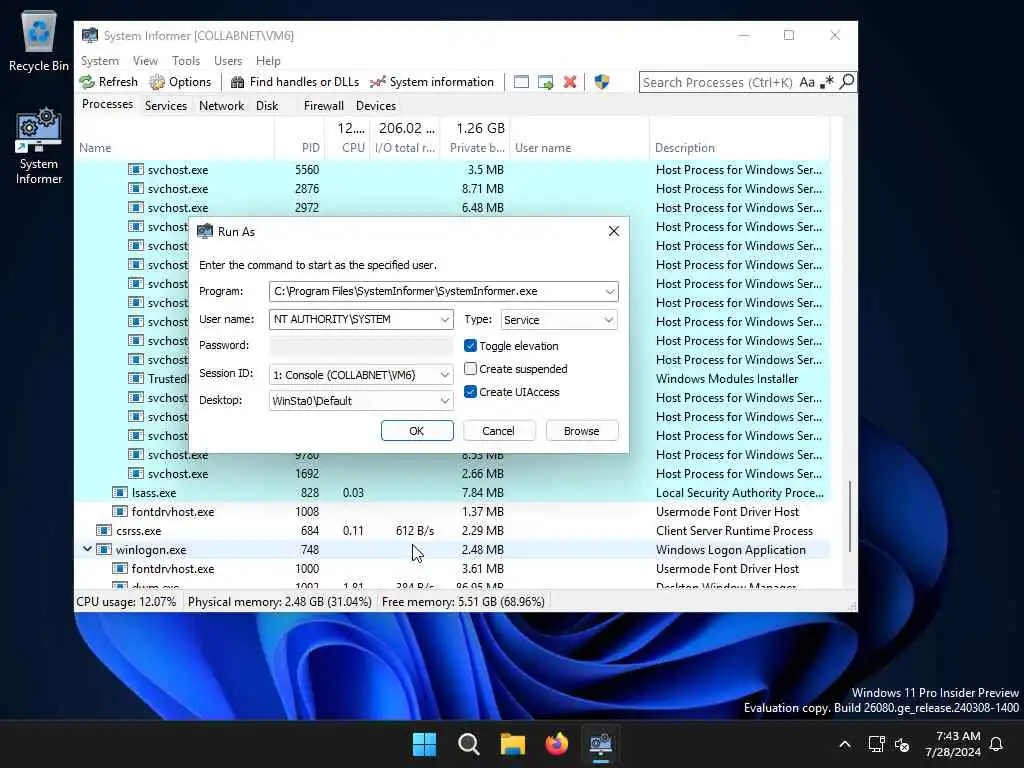The image size is (1024, 768).
Task: Open Firefox from taskbar
Action: pos(556,743)
